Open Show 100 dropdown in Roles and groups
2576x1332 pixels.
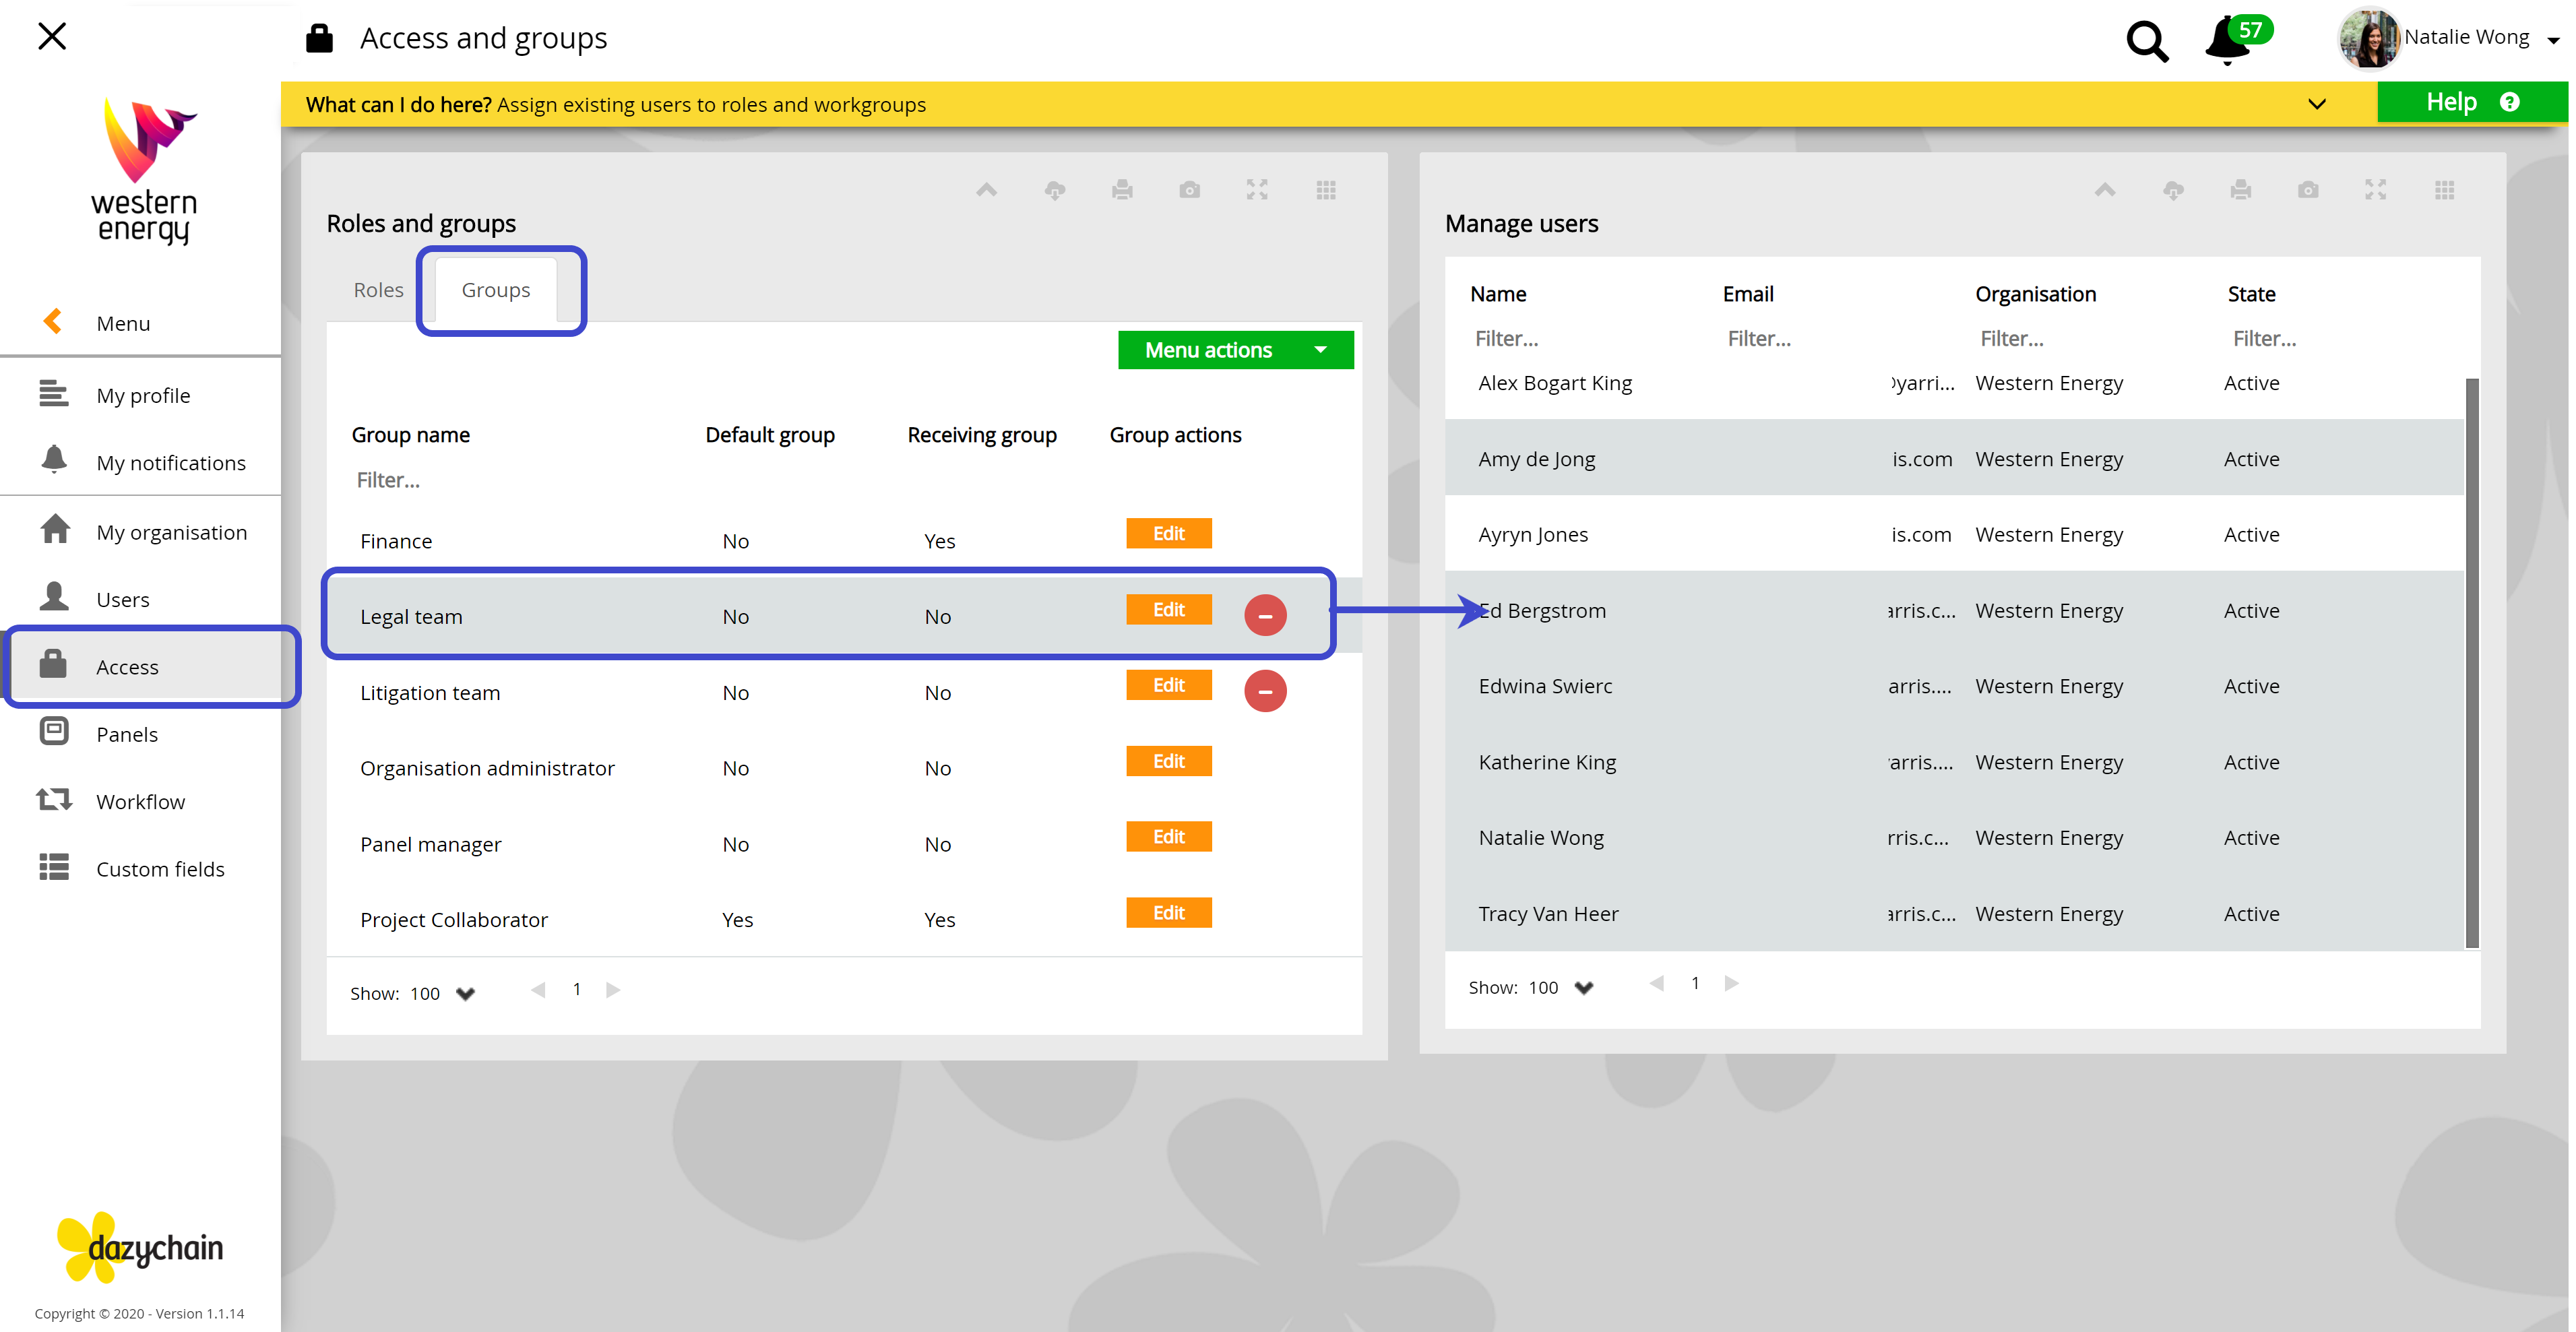(443, 993)
